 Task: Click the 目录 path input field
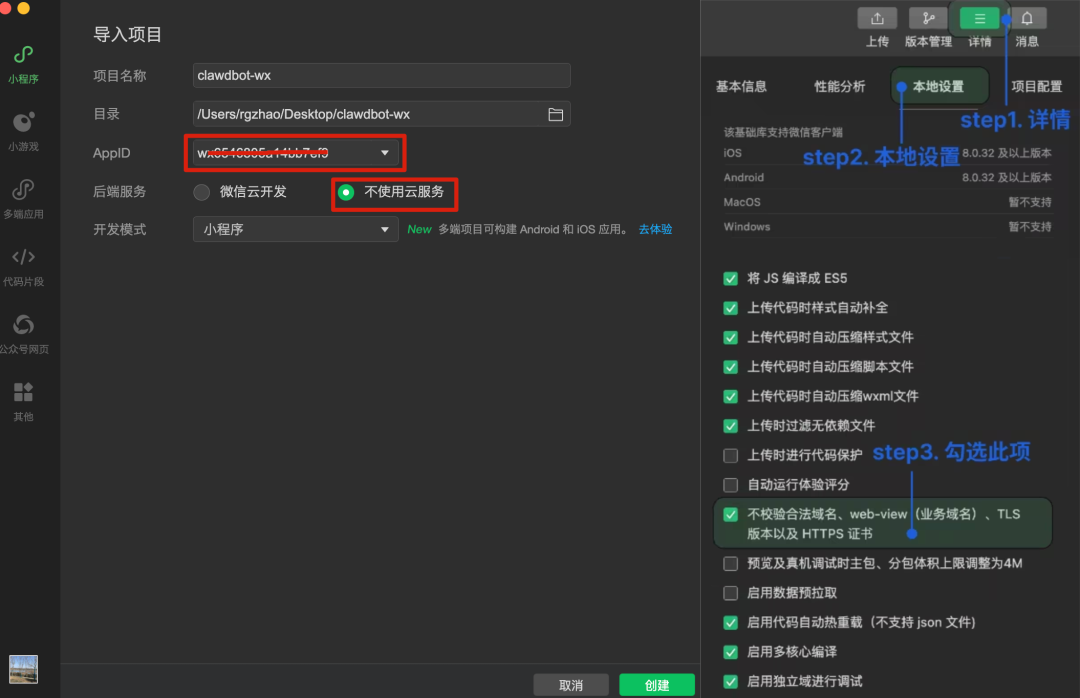coord(382,114)
